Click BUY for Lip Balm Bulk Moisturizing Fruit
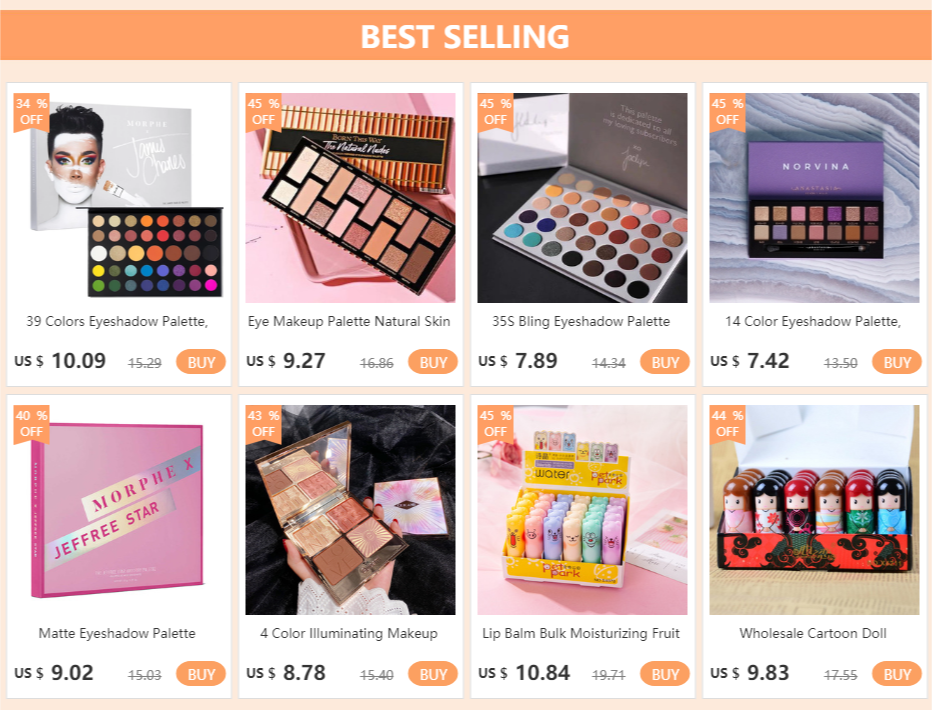 click(665, 674)
